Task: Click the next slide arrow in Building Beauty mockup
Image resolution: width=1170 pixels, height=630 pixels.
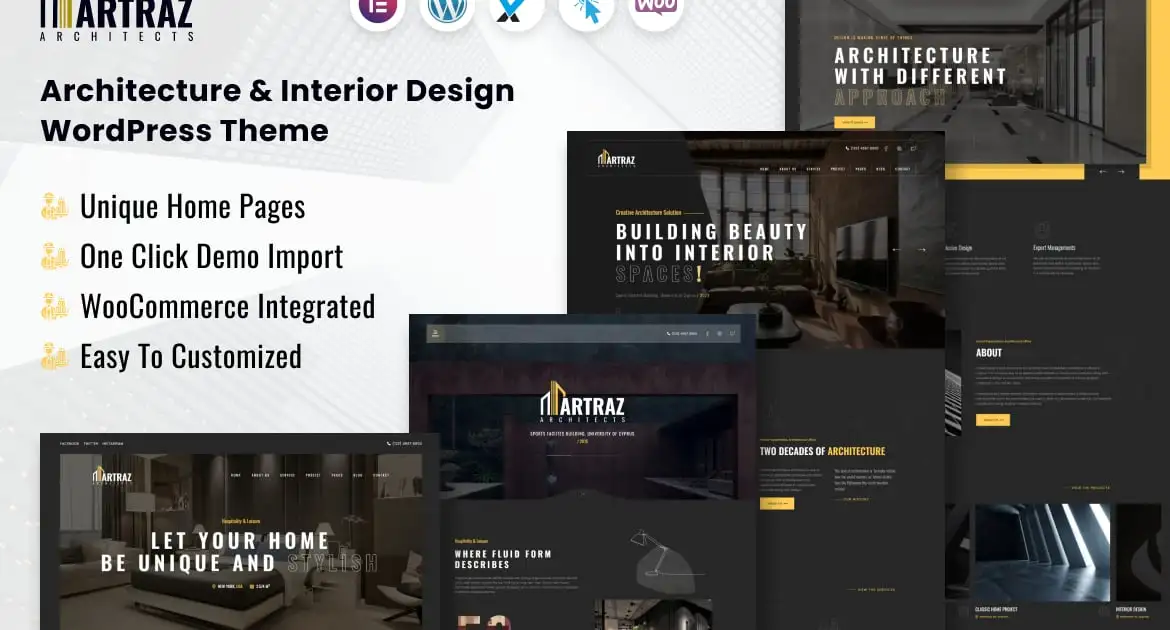Action: point(922,250)
